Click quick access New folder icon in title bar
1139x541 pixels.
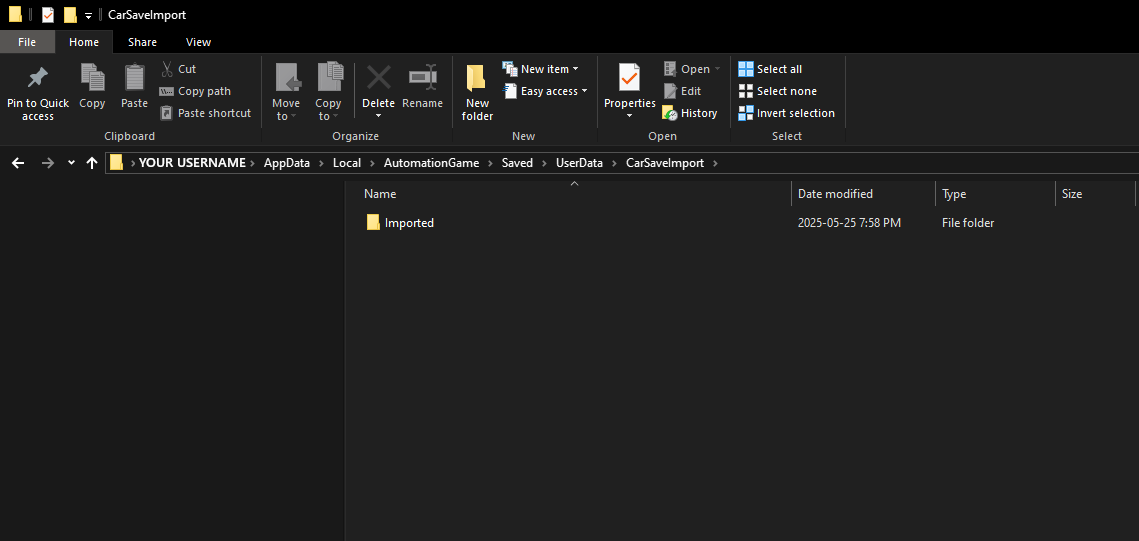coord(70,15)
